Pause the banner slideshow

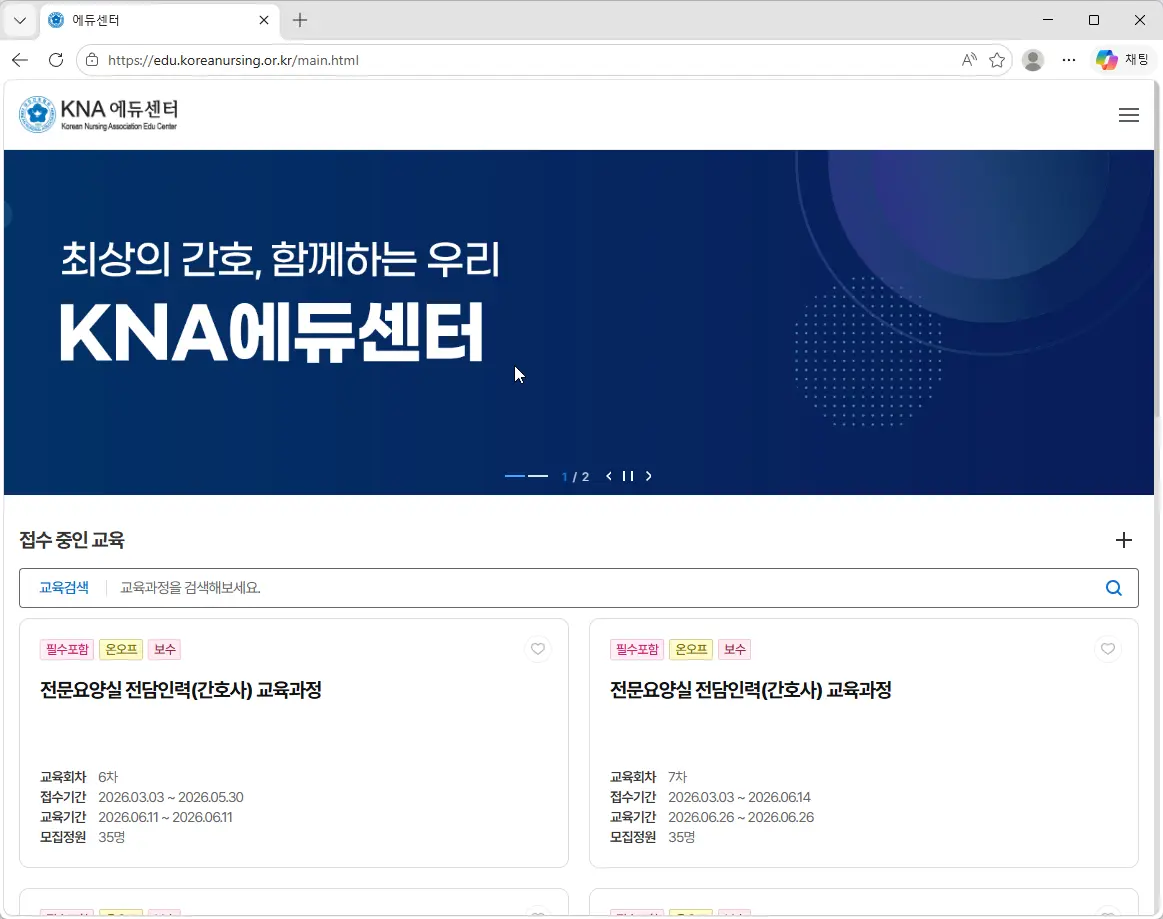tap(628, 476)
